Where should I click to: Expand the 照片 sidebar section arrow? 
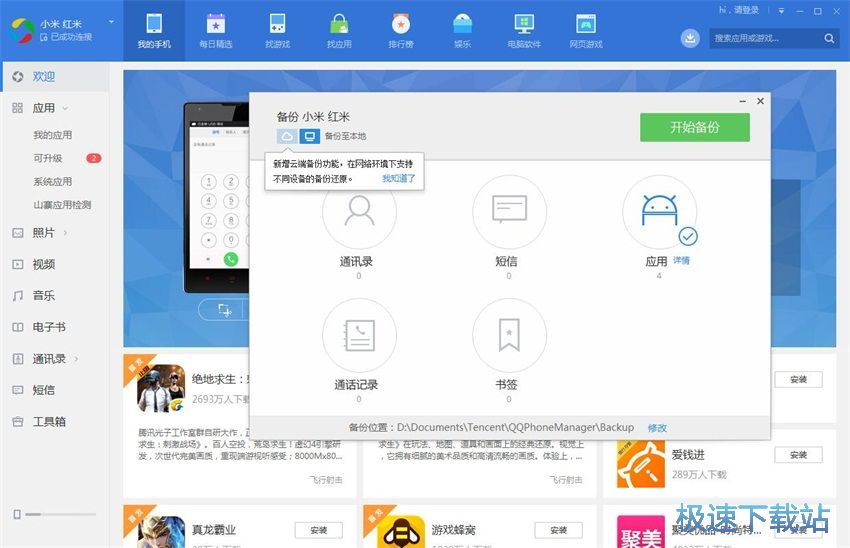(x=66, y=233)
